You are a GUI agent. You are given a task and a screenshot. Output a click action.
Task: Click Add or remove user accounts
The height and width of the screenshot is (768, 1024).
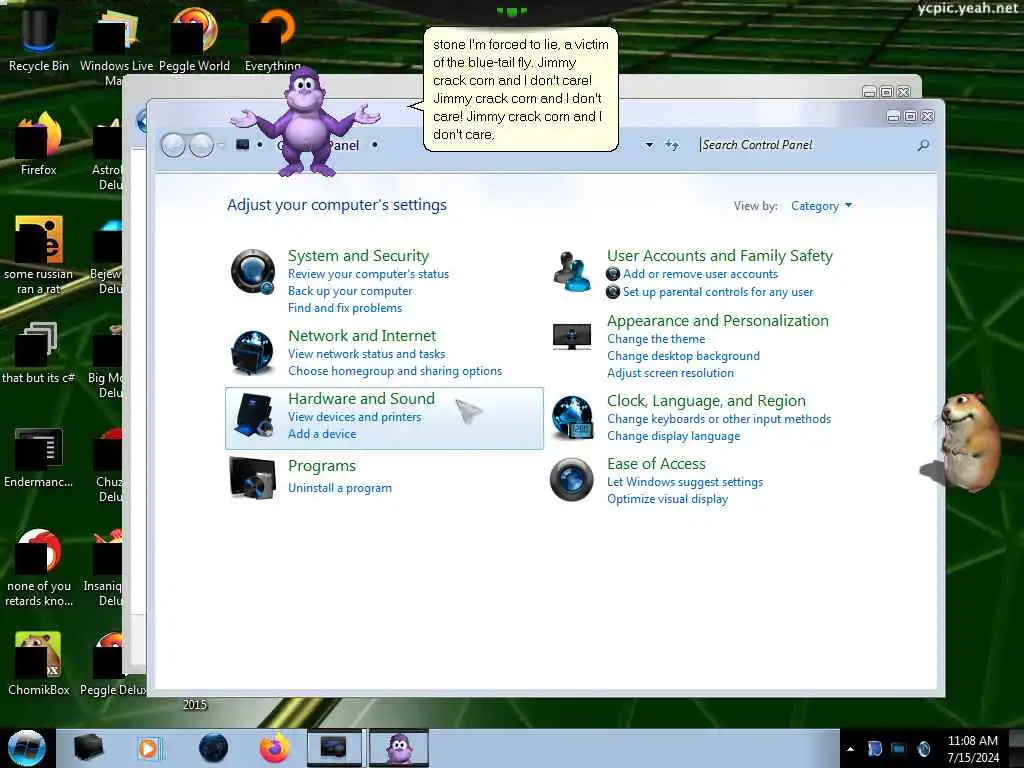click(700, 274)
